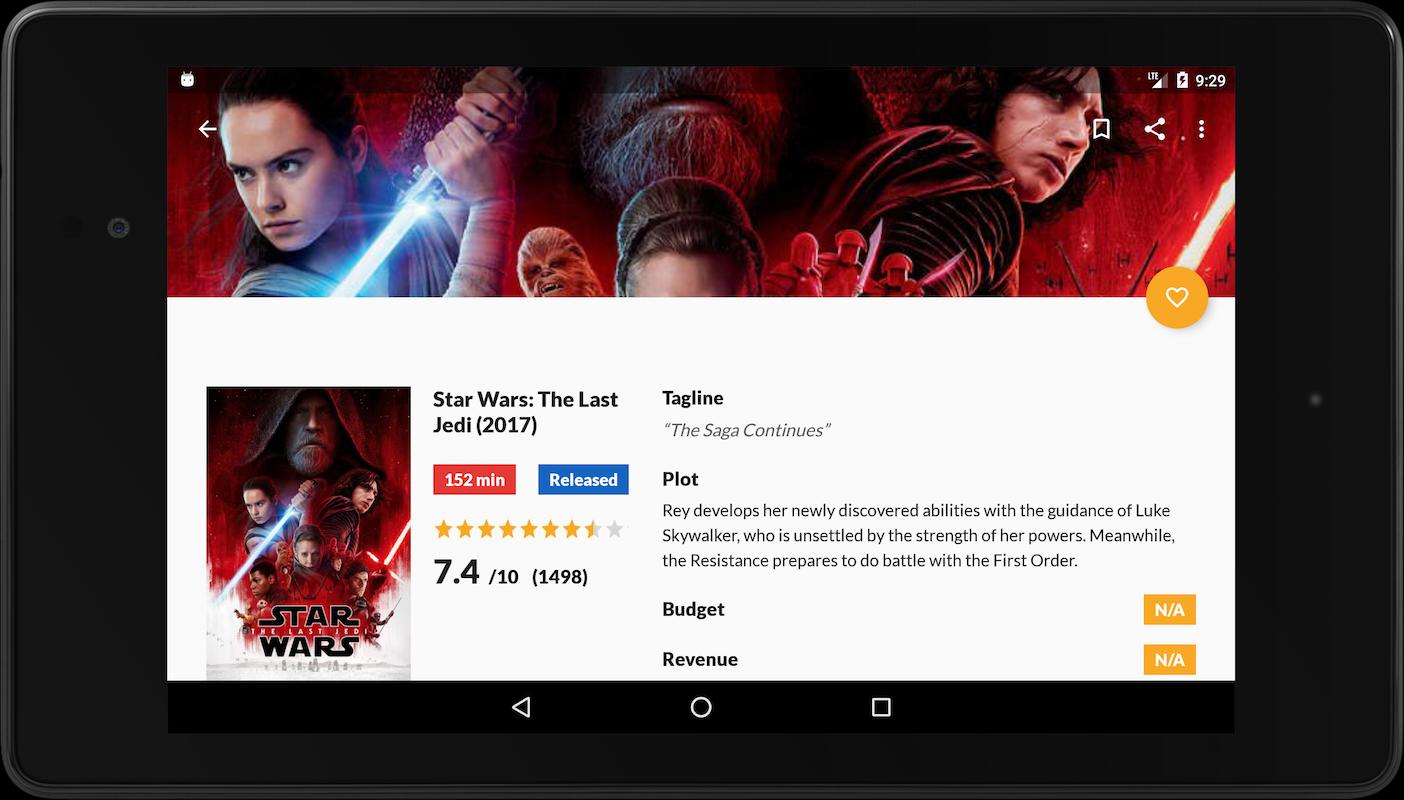Tap the blue Released status badge
This screenshot has width=1404, height=800.
pyautogui.click(x=583, y=480)
